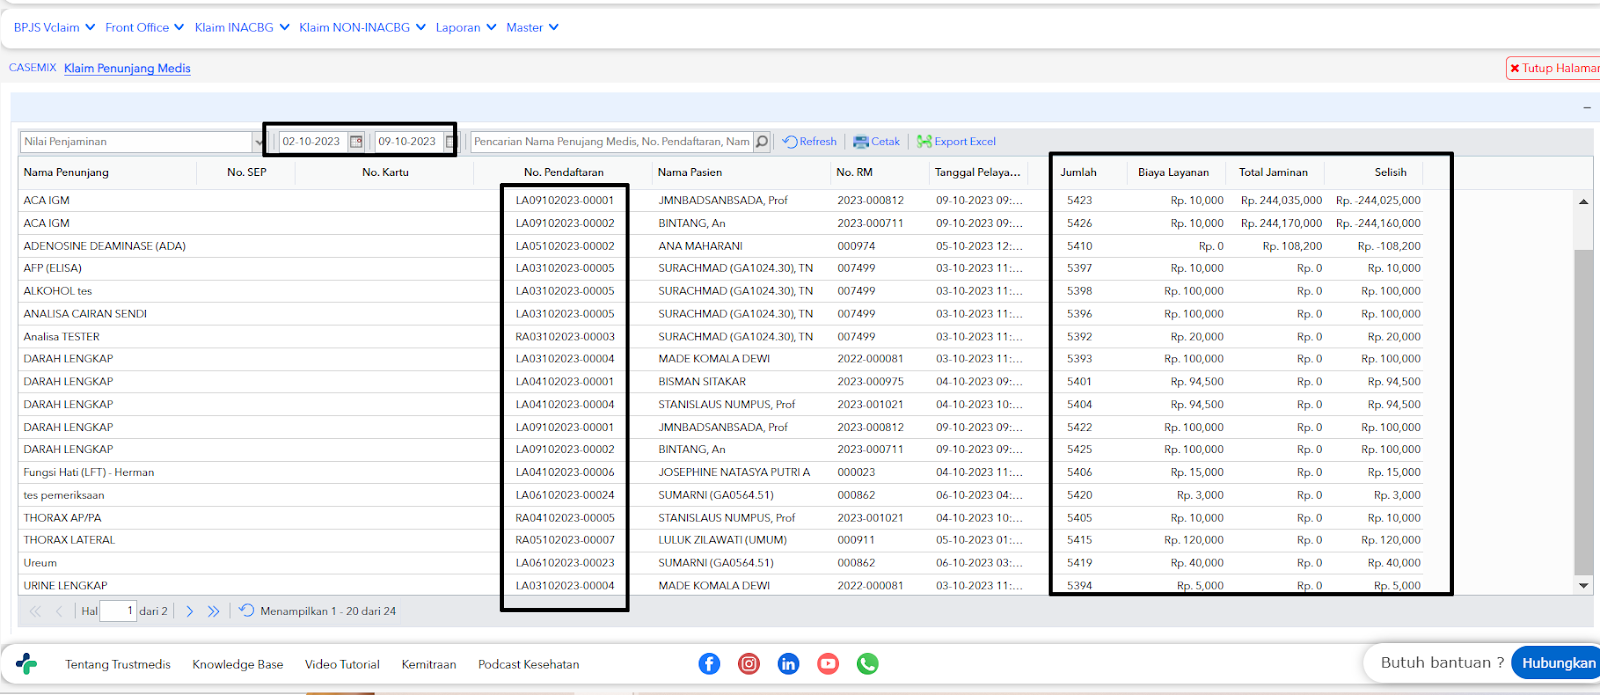
Task: Open the YouTube social icon
Action: (x=828, y=664)
